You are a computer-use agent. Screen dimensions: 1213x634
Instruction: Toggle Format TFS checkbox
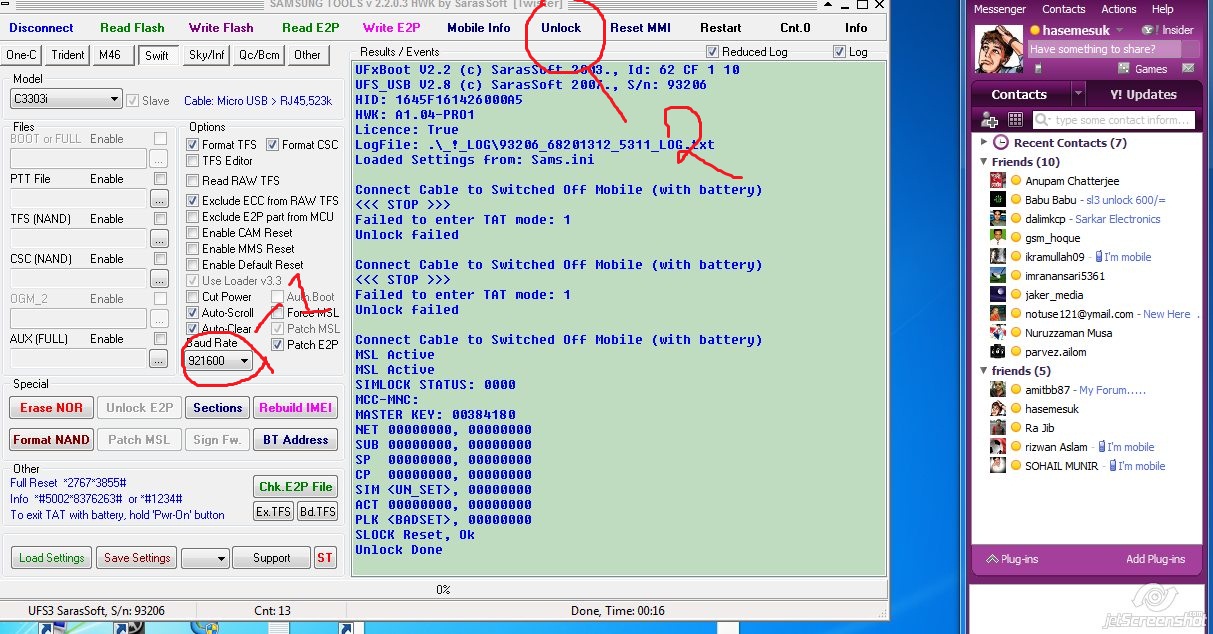193,145
